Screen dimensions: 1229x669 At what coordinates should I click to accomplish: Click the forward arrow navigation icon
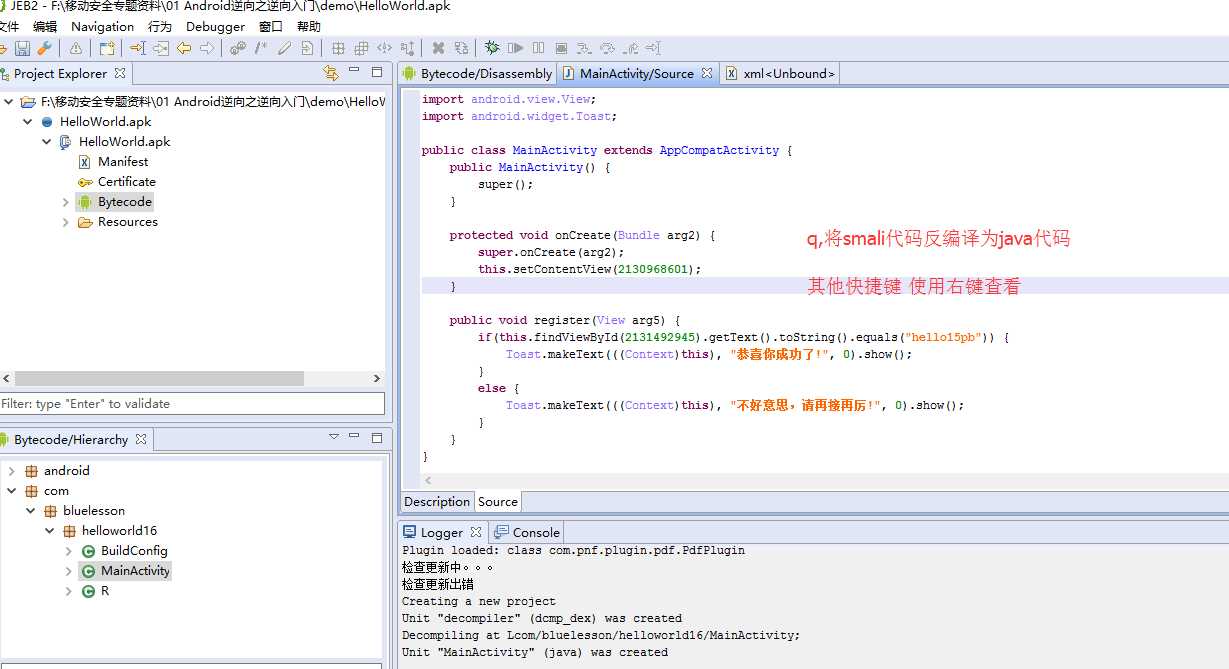click(206, 48)
